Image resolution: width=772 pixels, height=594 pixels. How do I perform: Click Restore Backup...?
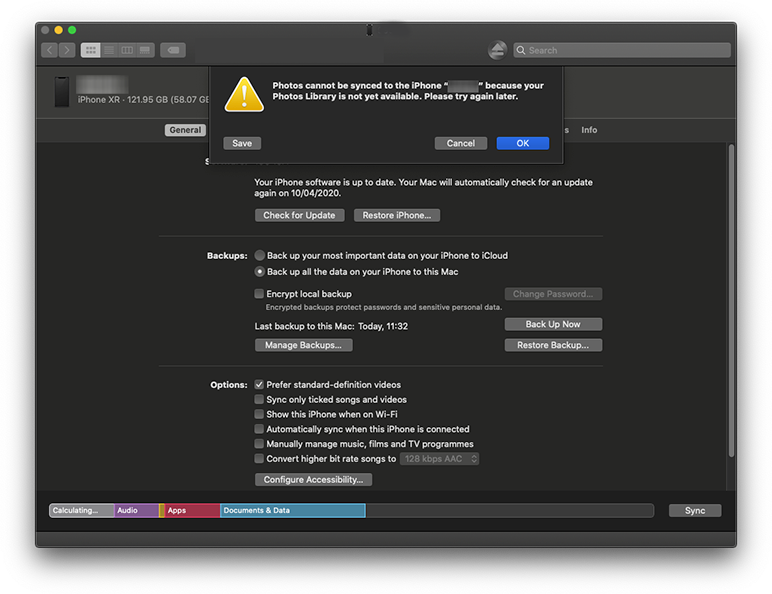pyautogui.click(x=553, y=345)
